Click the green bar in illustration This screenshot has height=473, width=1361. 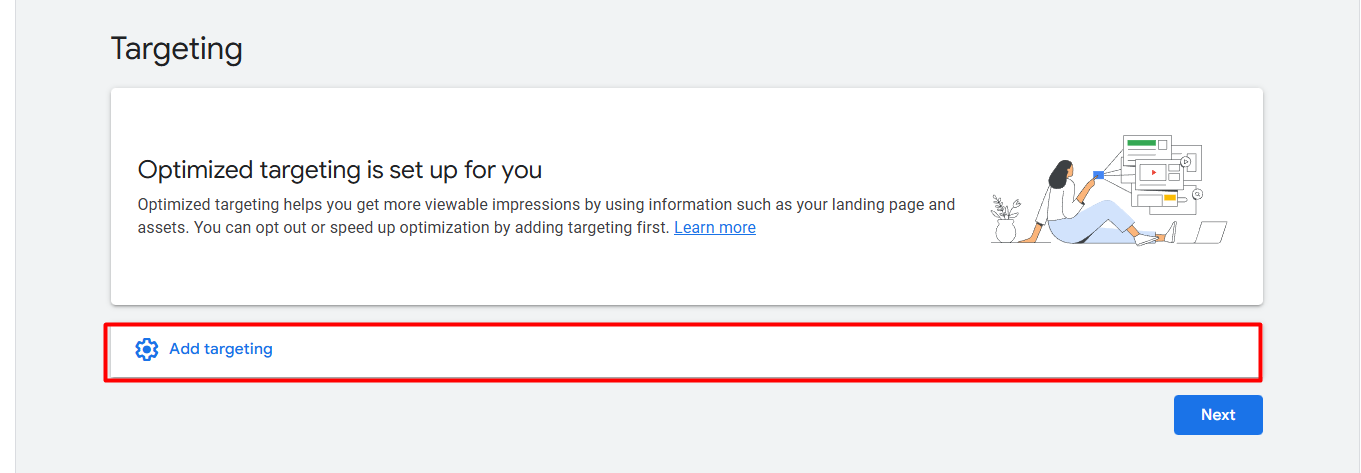[1141, 143]
